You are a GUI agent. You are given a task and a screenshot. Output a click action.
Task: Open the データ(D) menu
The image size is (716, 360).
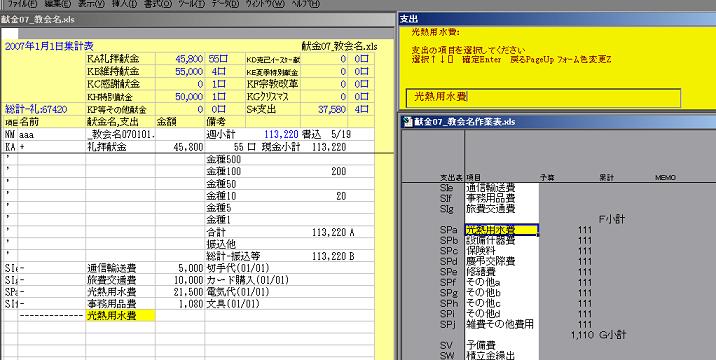point(225,4)
